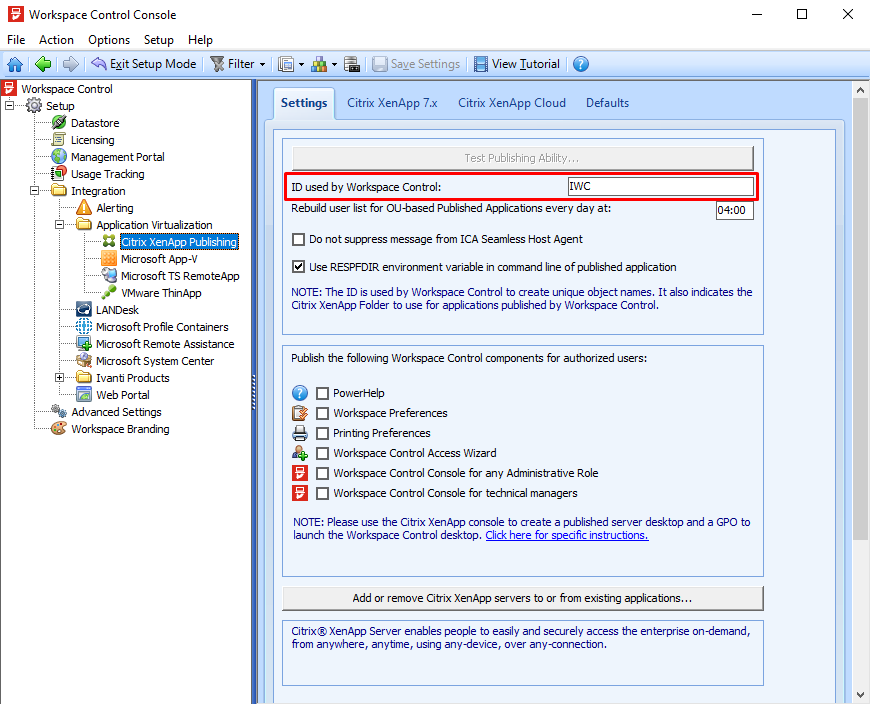The width and height of the screenshot is (870, 704).
Task: Open the Filter toolbar button
Action: pyautogui.click(x=233, y=64)
